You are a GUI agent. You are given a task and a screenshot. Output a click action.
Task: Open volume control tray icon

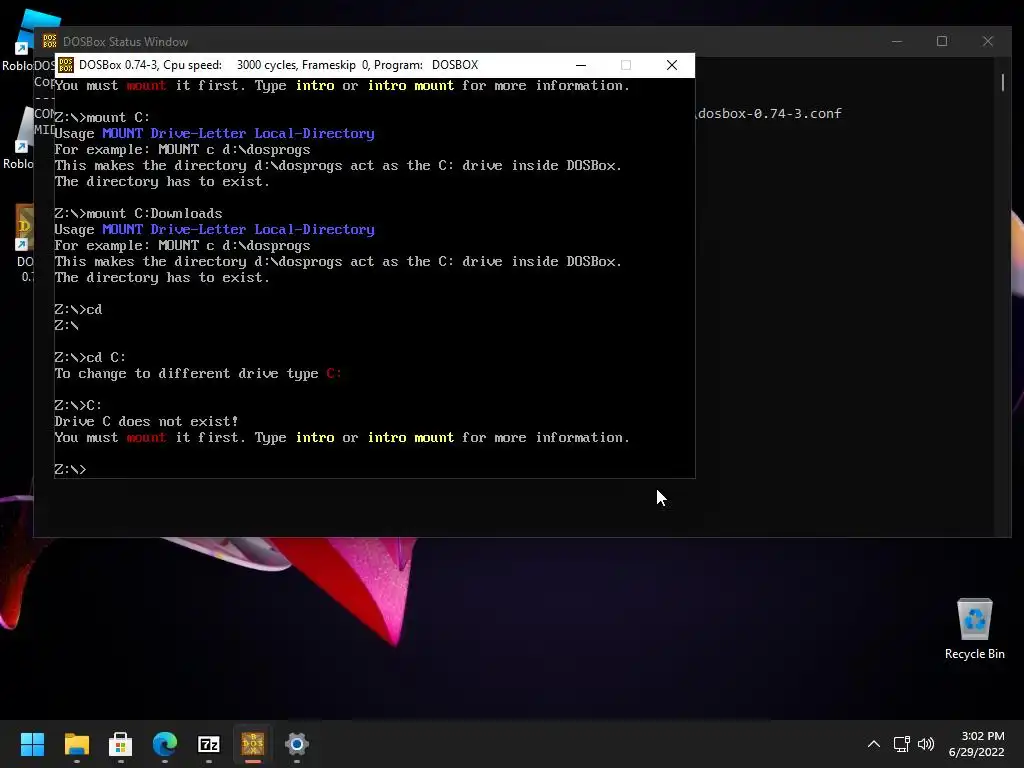click(926, 744)
